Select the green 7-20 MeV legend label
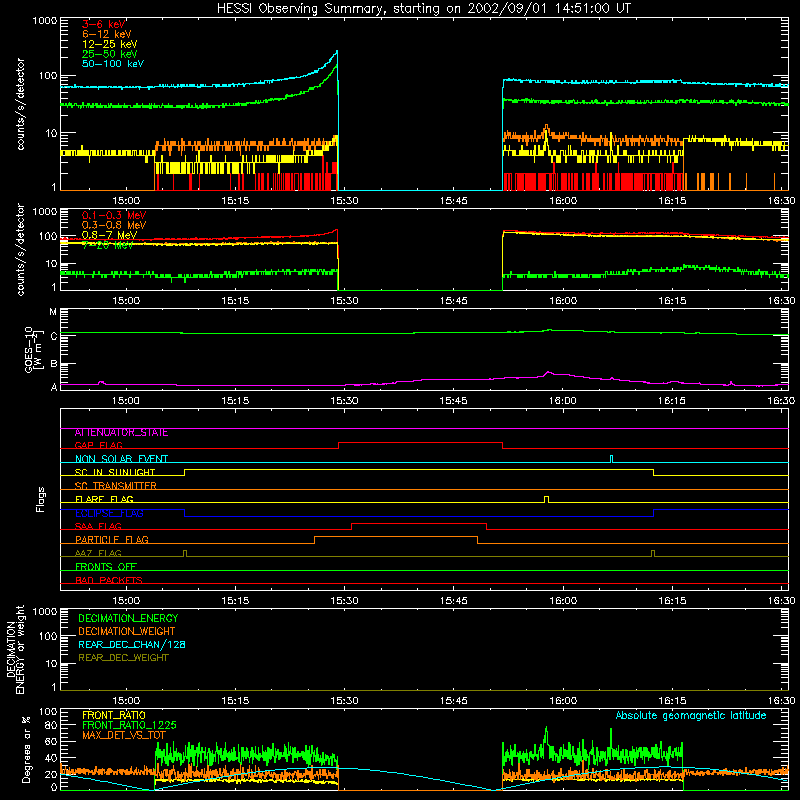 pyautogui.click(x=107, y=245)
